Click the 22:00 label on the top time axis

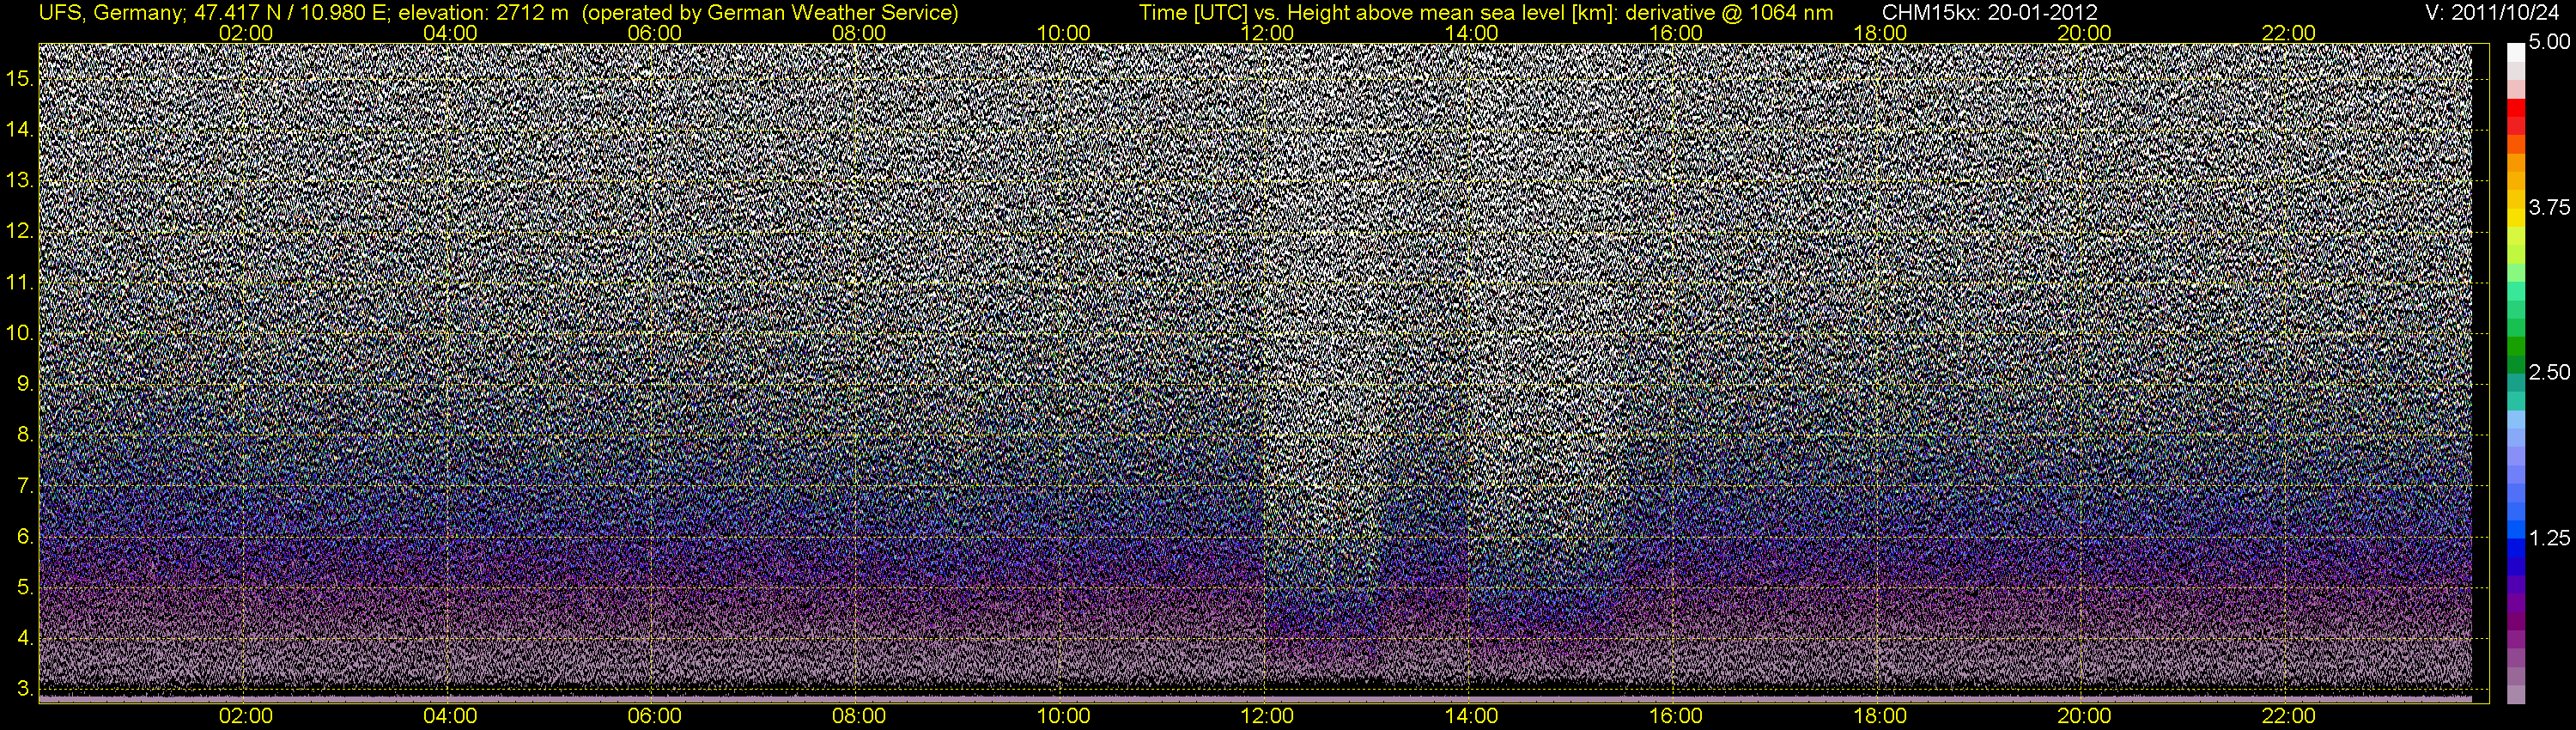coord(2288,33)
